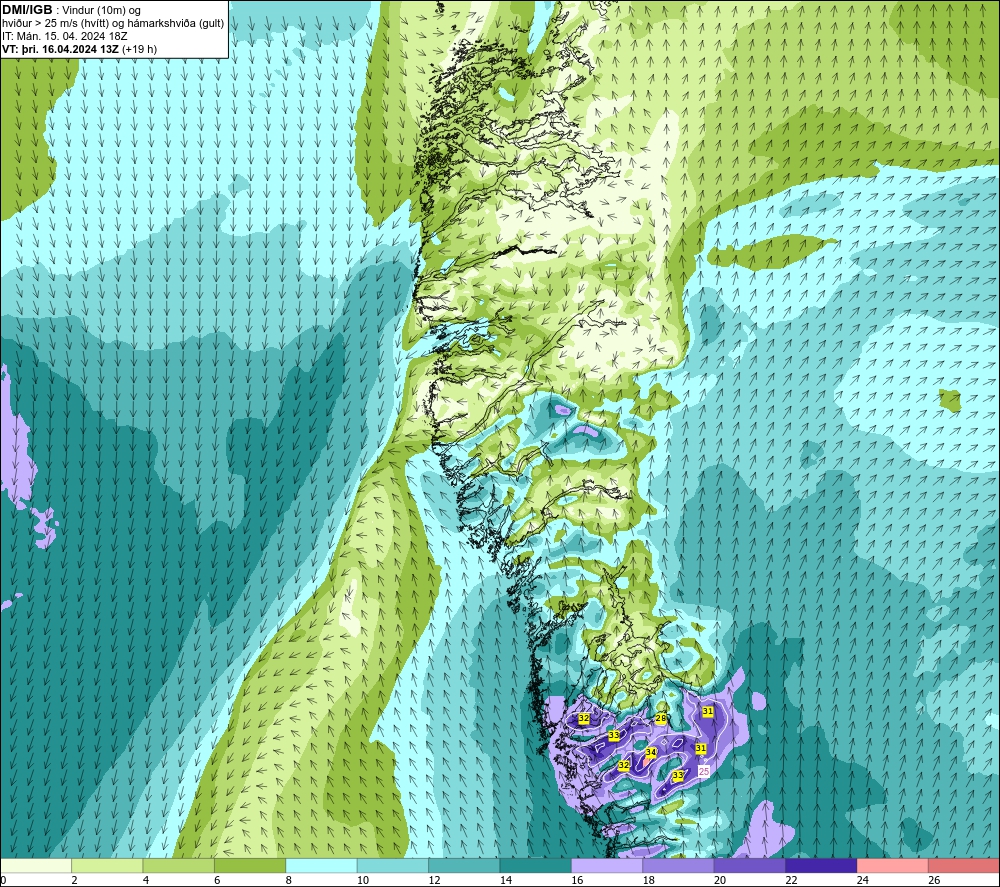This screenshot has width=1000, height=887.
Task: Click the scale number 20 on the legend
Action: (x=720, y=880)
